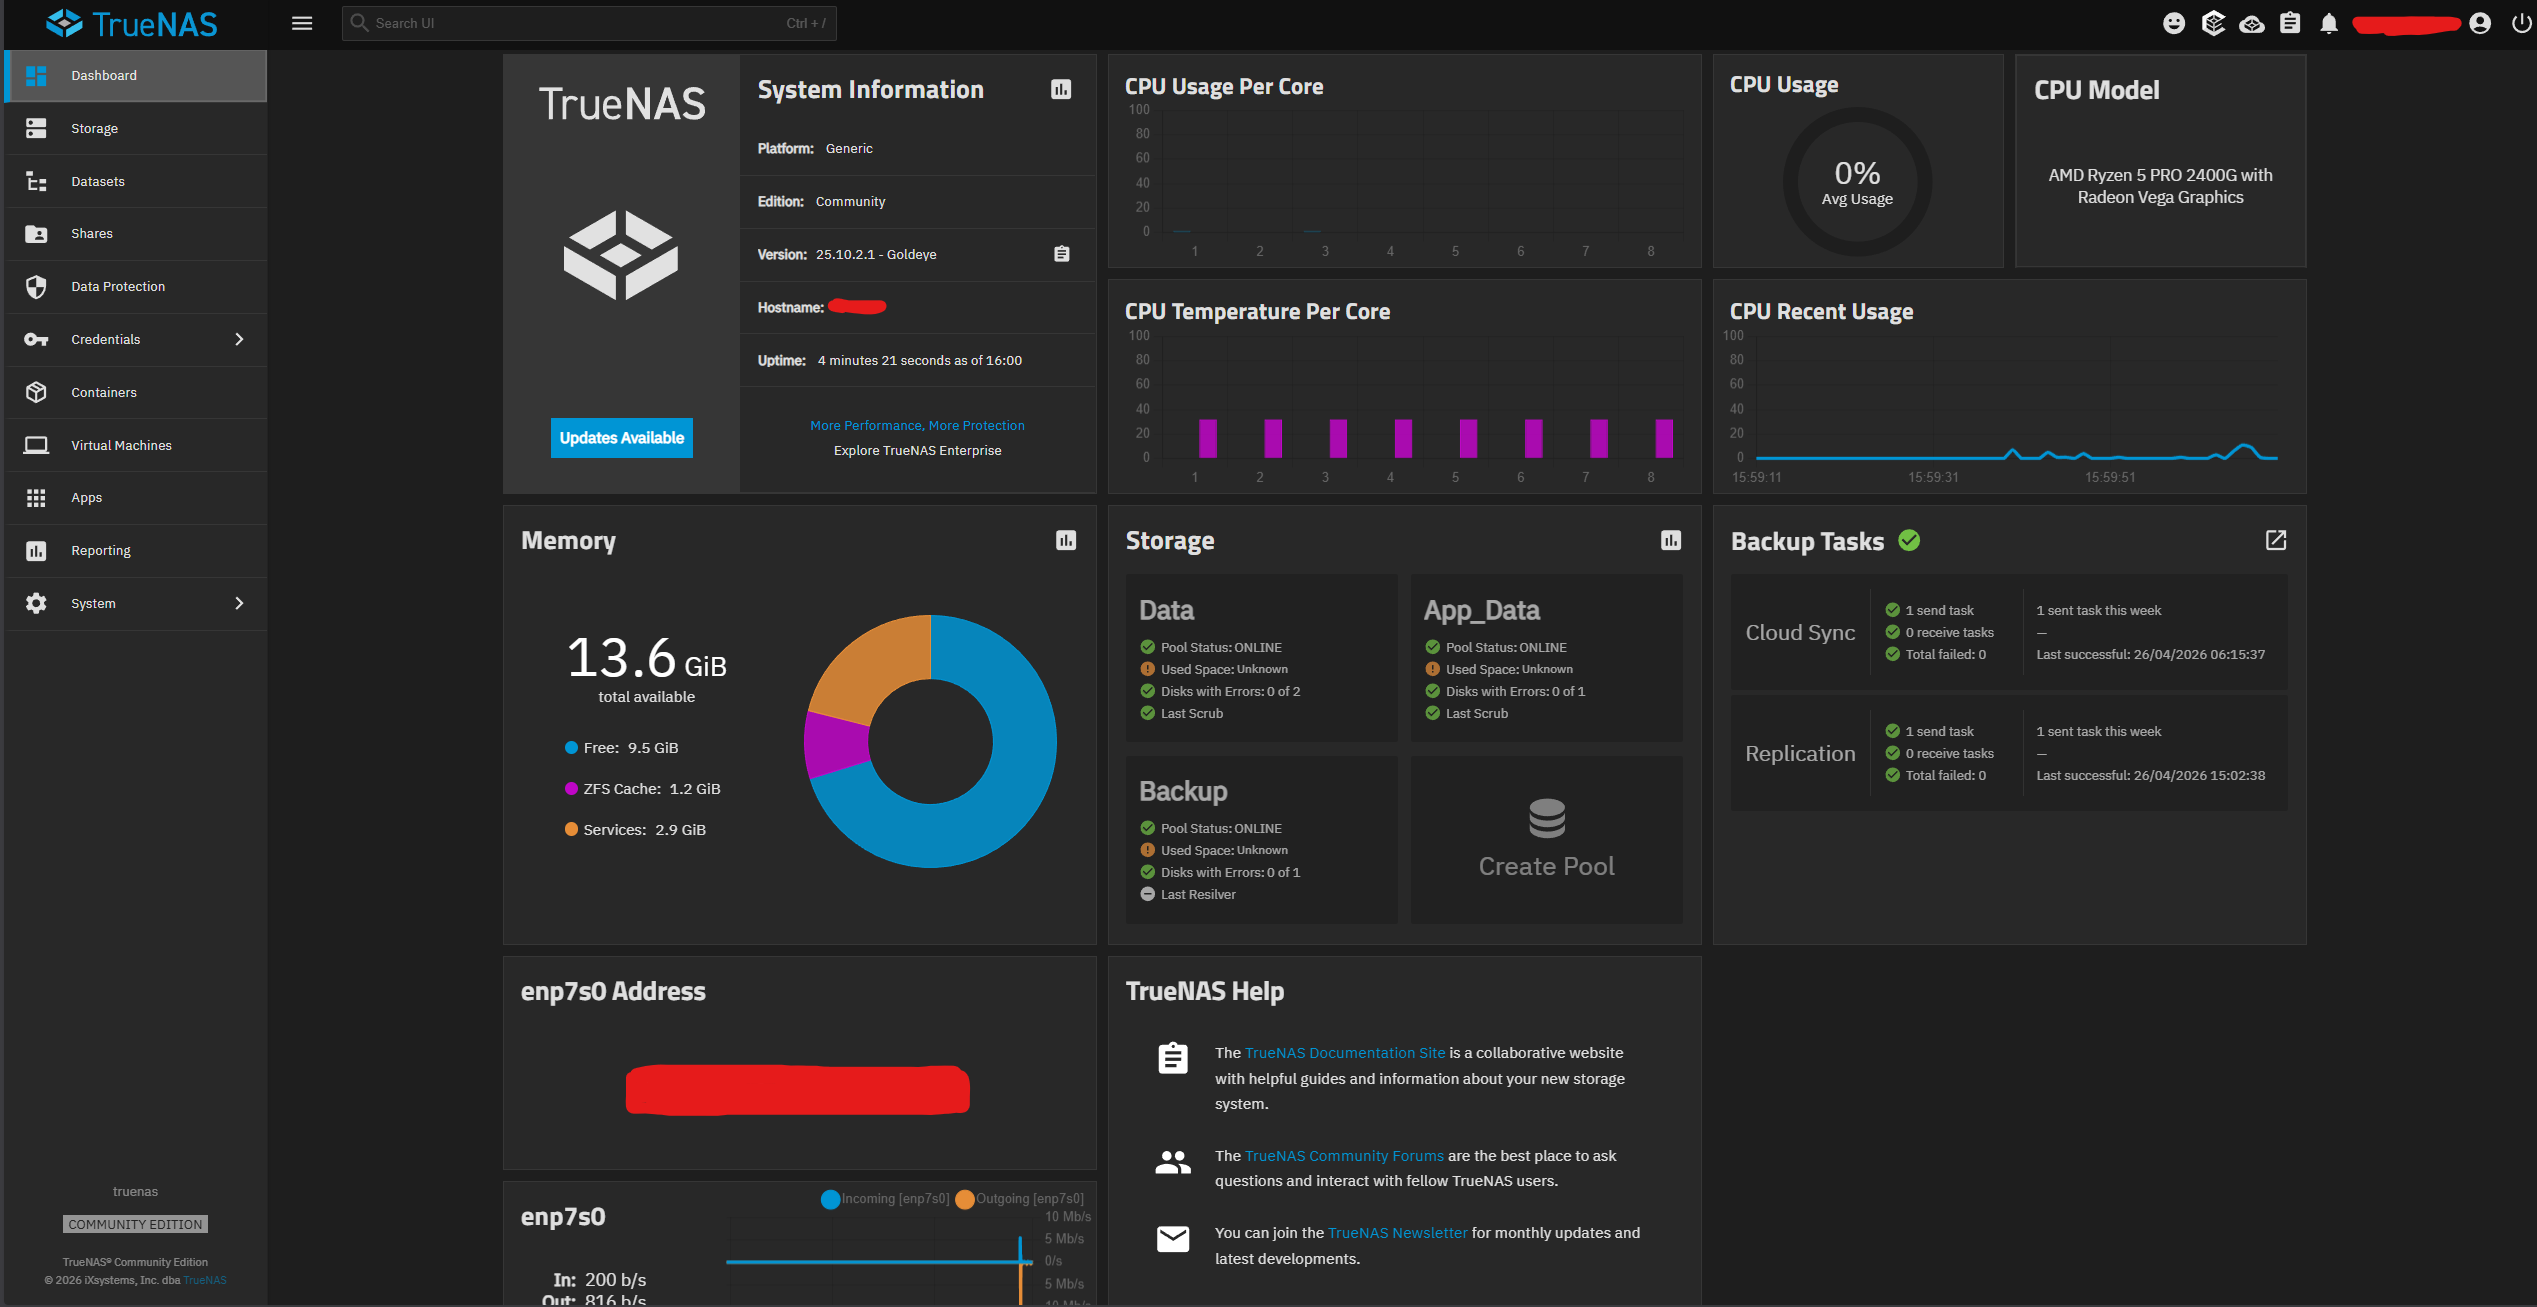
Task: Open Backup Tasks external link icon
Action: tap(2276, 541)
